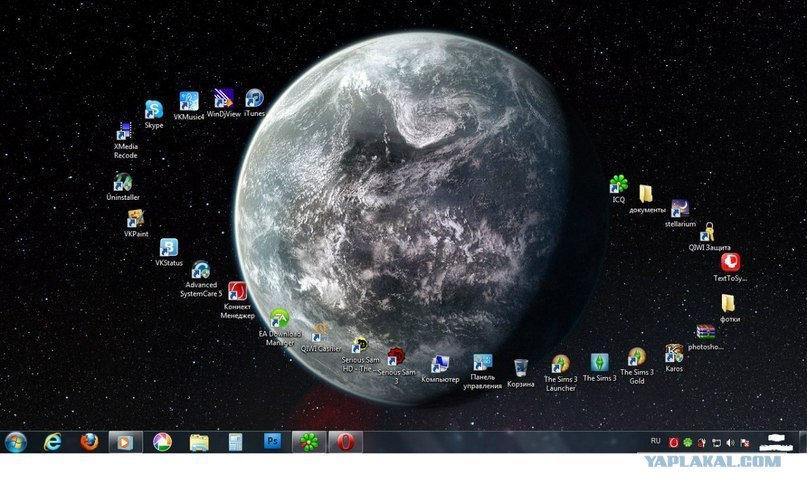Click the Advanced SystemCare 5 shortcut
This screenshot has width=807, height=491.
[x=200, y=270]
